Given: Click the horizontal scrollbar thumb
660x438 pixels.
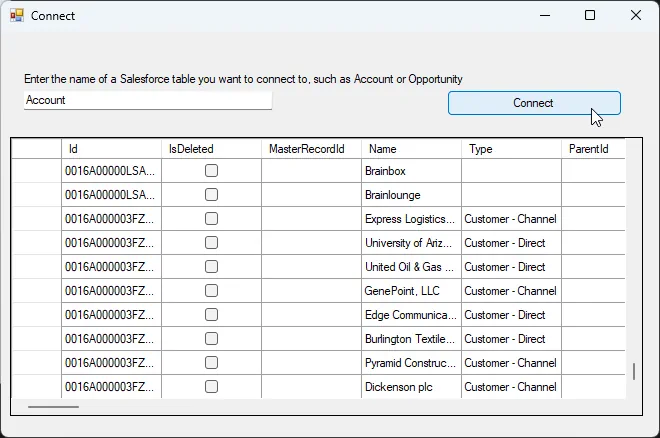Looking at the screenshot, I should coord(53,407).
